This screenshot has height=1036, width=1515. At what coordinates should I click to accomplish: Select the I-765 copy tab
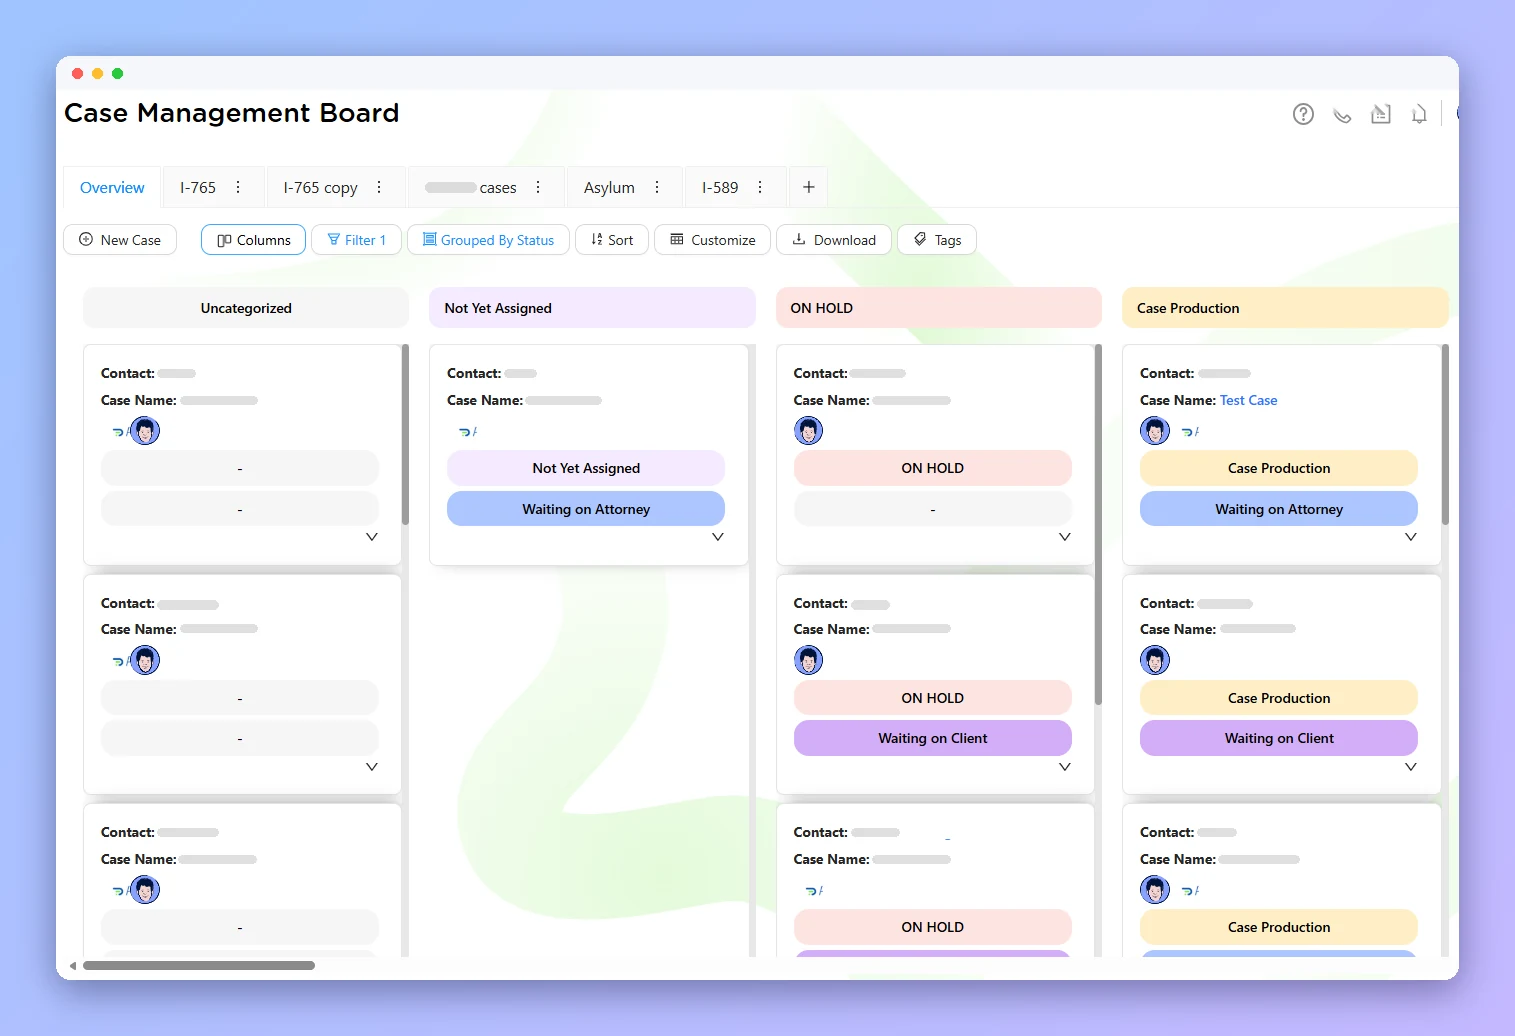320,187
